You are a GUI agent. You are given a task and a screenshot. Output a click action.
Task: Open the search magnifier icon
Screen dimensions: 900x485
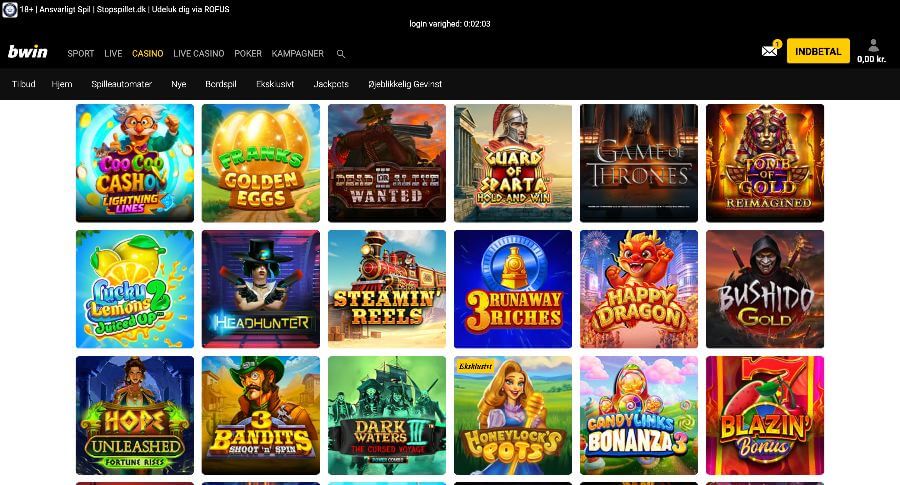pyautogui.click(x=341, y=54)
